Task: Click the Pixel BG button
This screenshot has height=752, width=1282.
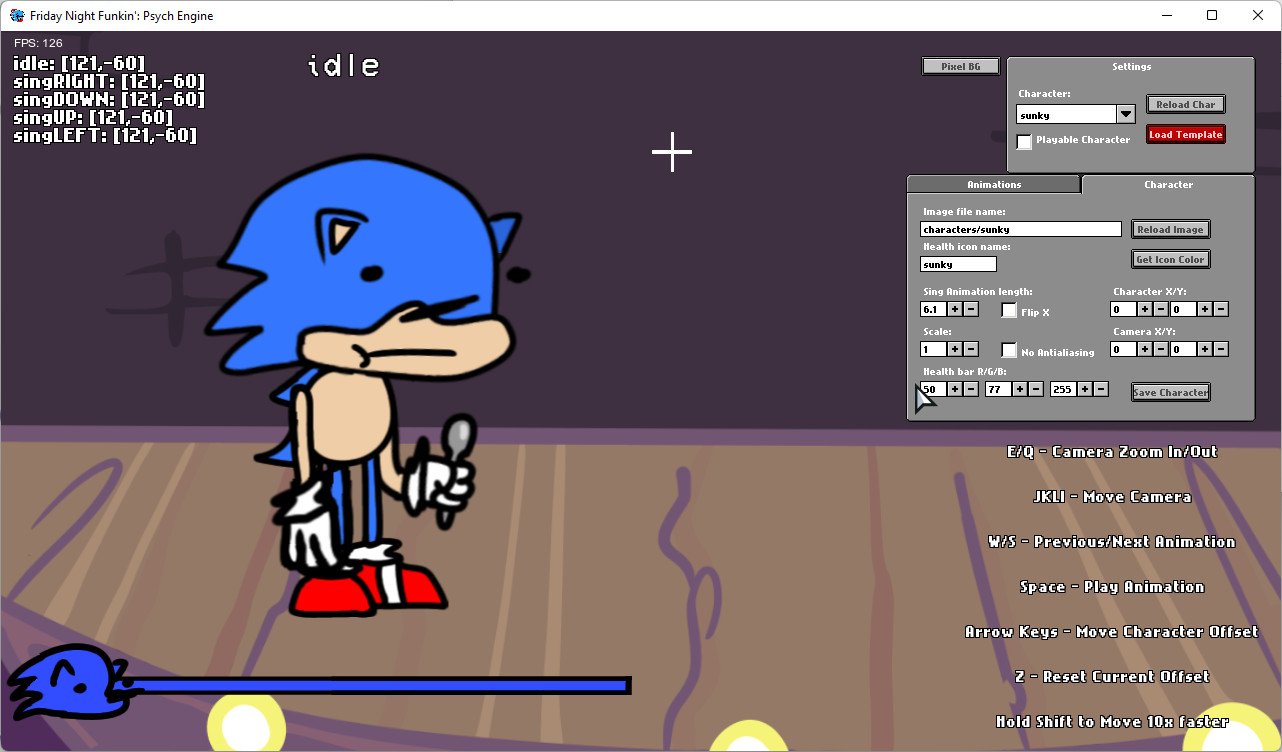Action: pyautogui.click(x=960, y=66)
